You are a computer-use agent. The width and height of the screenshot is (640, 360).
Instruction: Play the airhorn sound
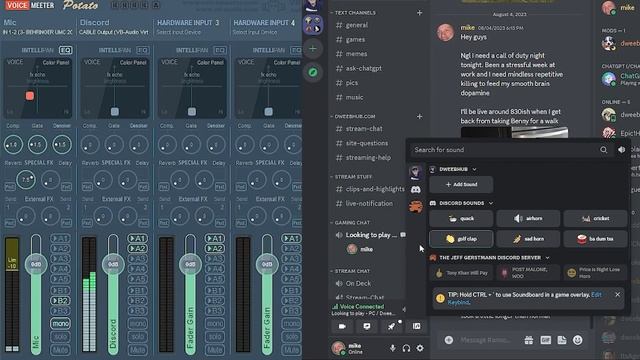528,219
